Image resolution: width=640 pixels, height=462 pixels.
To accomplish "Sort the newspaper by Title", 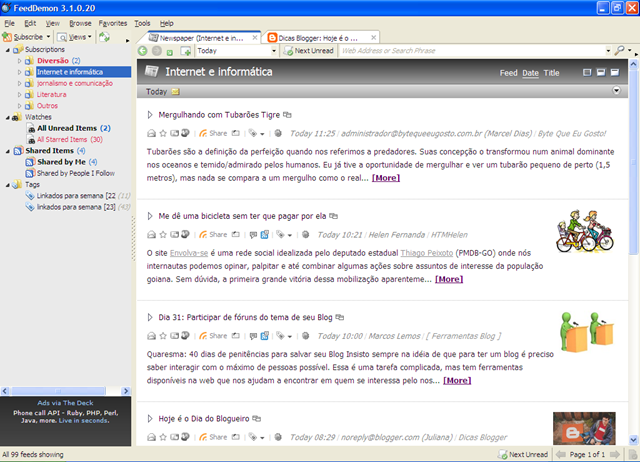I will [x=551, y=73].
